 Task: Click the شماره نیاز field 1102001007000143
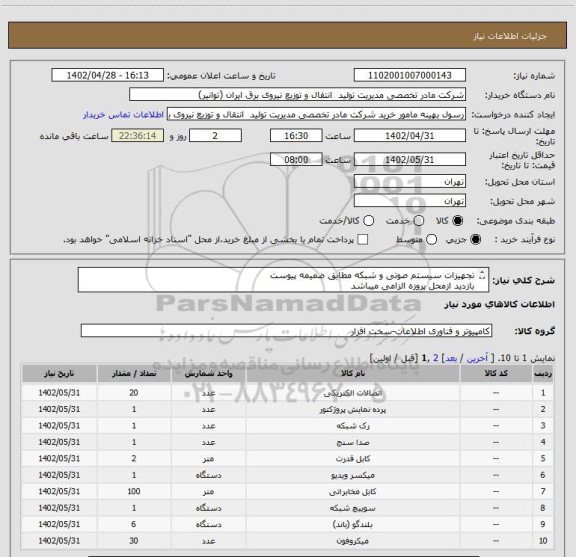tap(410, 75)
